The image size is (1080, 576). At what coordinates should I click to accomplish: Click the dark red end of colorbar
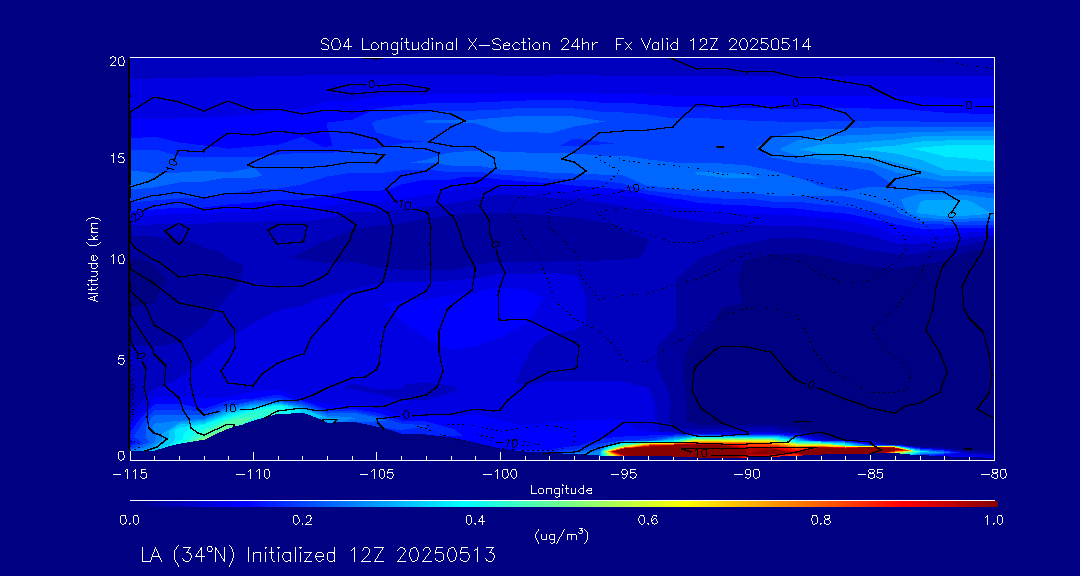tap(988, 502)
